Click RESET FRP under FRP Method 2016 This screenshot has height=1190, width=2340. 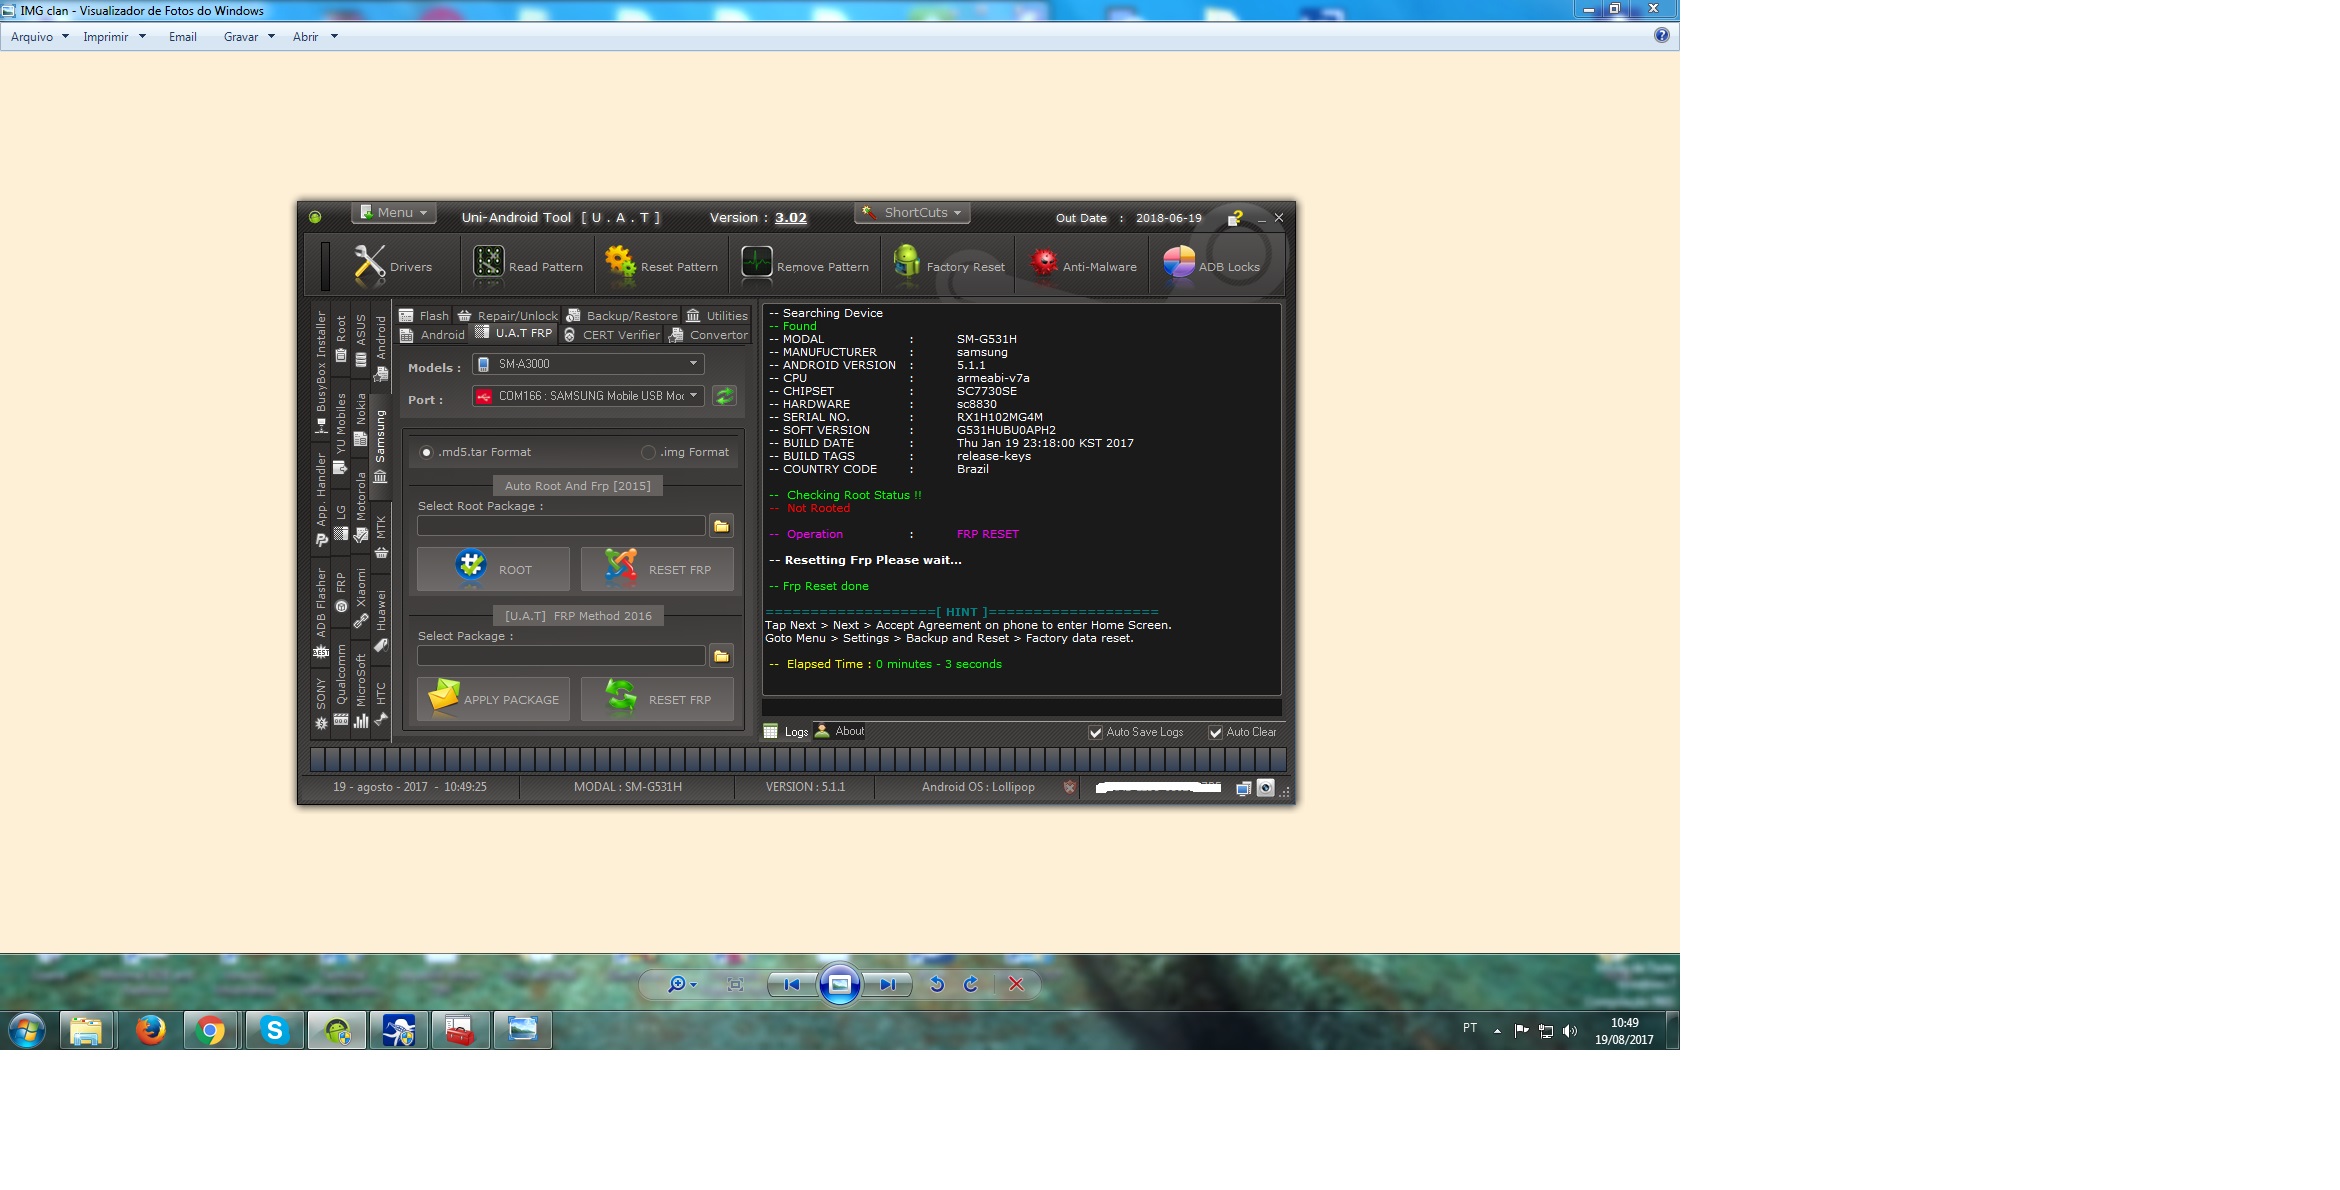point(657,699)
